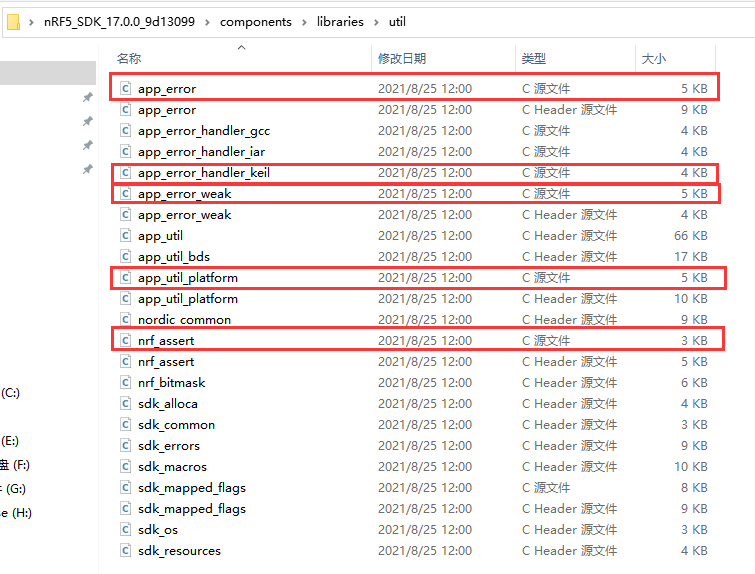755x574 pixels.
Task: Select app_util_platform 10 KB header file icon
Action: pos(125,299)
